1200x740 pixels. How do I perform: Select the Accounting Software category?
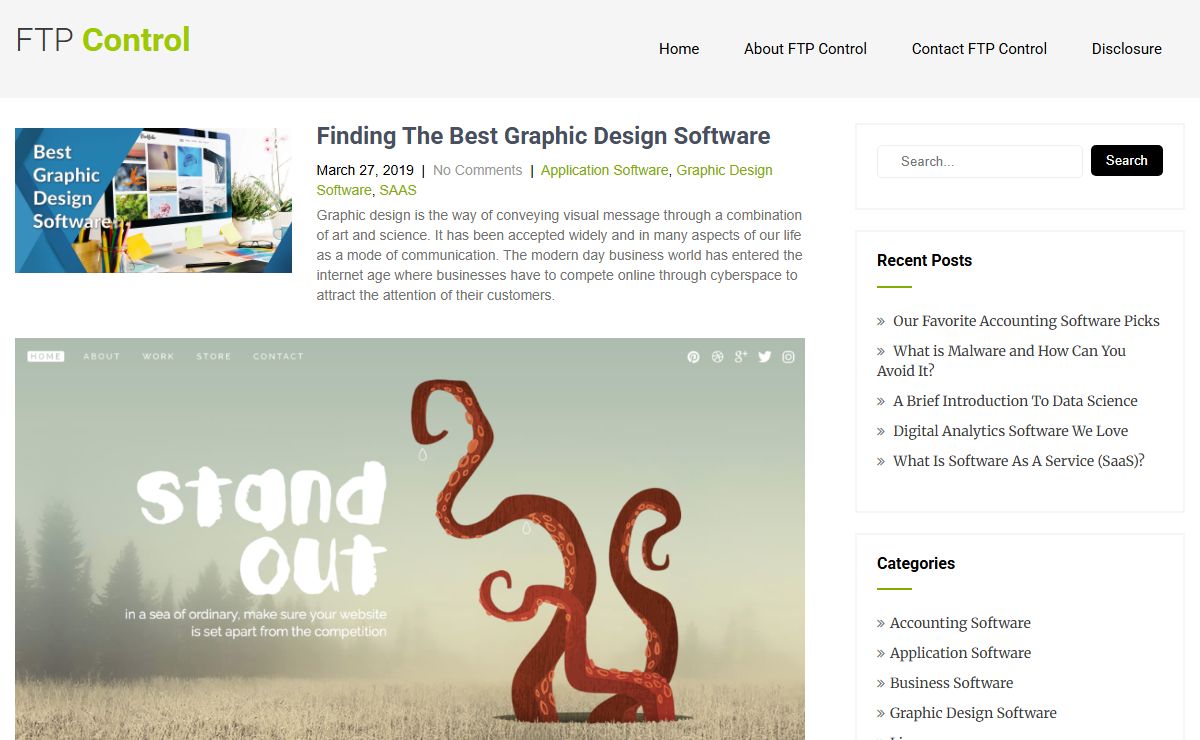[960, 623]
